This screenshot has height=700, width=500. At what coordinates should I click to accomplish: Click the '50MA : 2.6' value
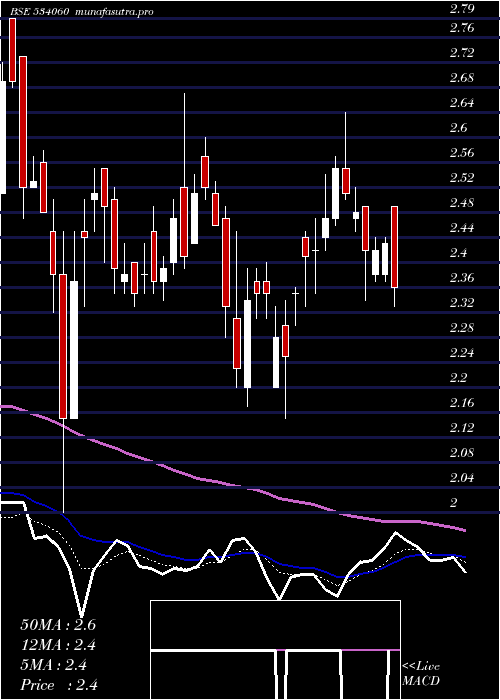[58, 625]
